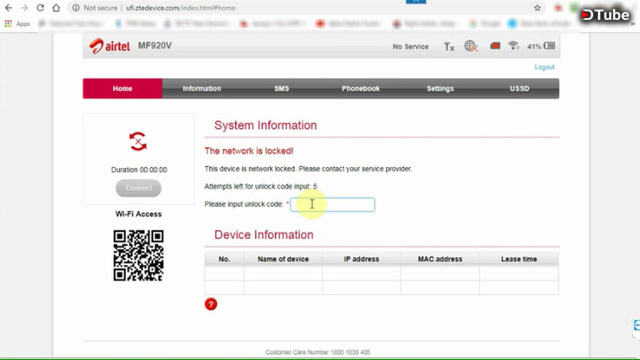Click the 'Wi-Fi Access' label

tap(138, 214)
